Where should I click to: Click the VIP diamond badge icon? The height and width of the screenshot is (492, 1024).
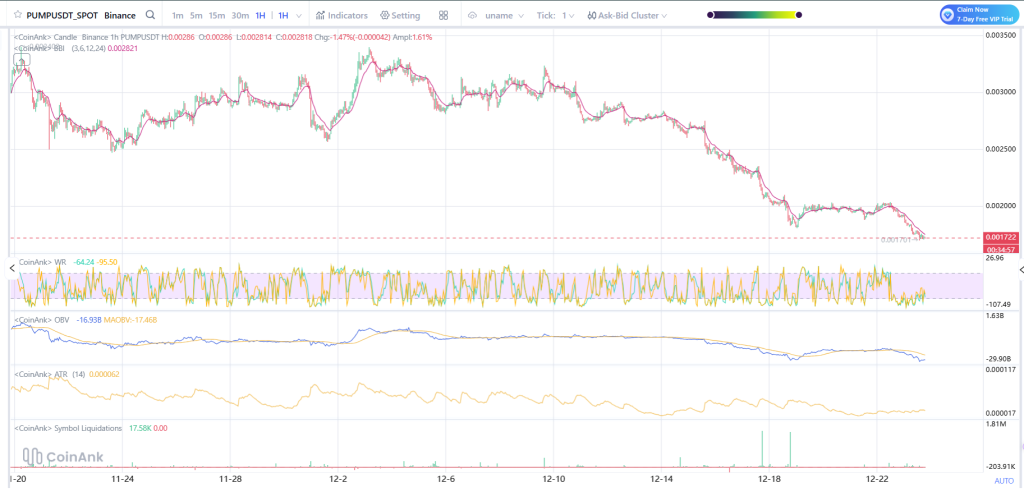(948, 14)
